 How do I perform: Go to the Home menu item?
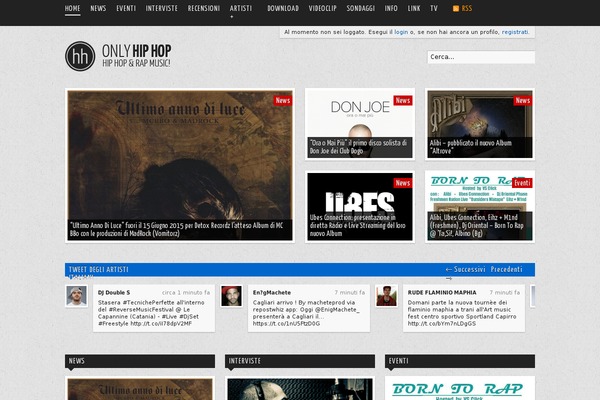point(72,8)
